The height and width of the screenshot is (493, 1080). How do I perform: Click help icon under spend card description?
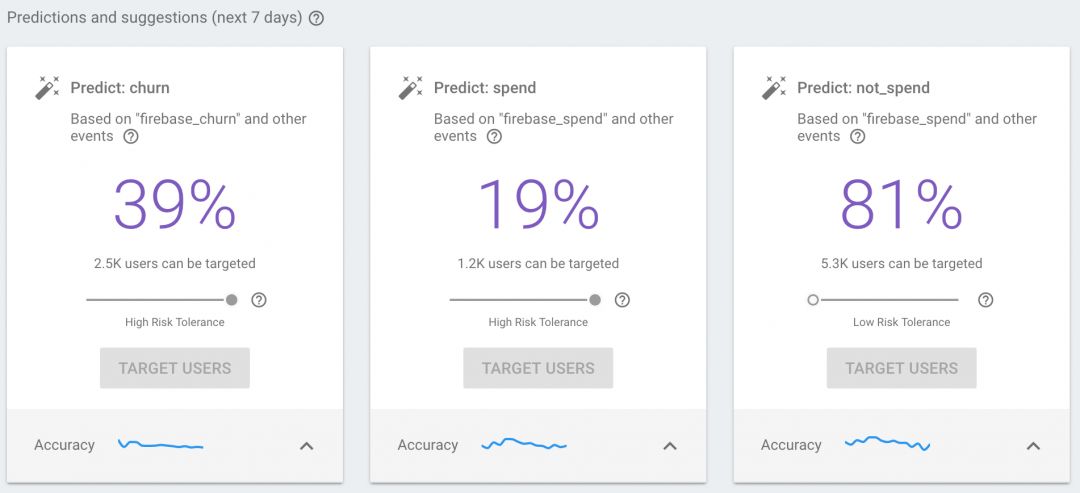point(494,137)
